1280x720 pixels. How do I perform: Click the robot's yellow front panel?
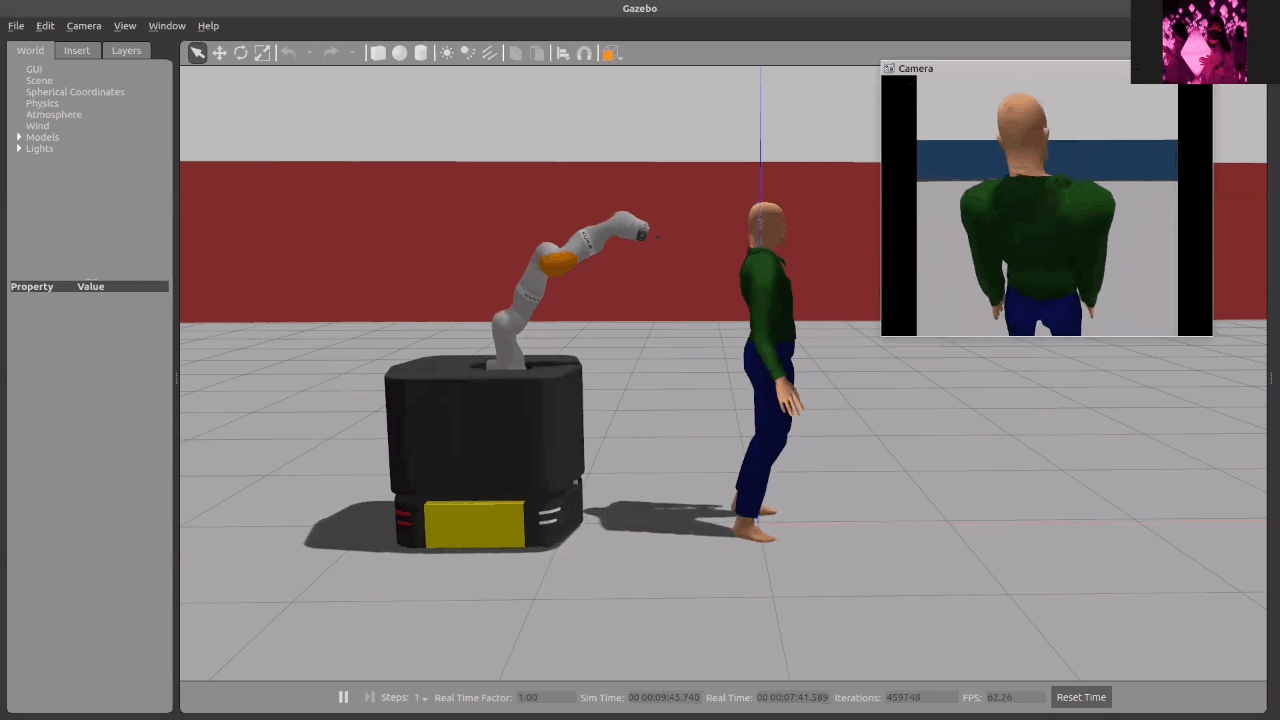[474, 524]
